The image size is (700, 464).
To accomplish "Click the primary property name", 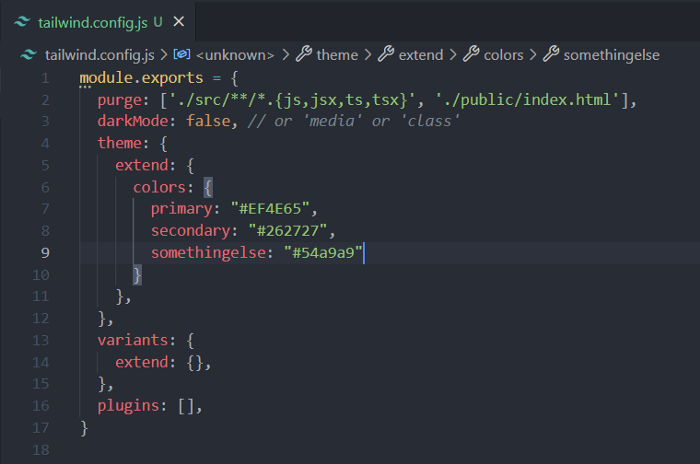I will click(x=181, y=209).
